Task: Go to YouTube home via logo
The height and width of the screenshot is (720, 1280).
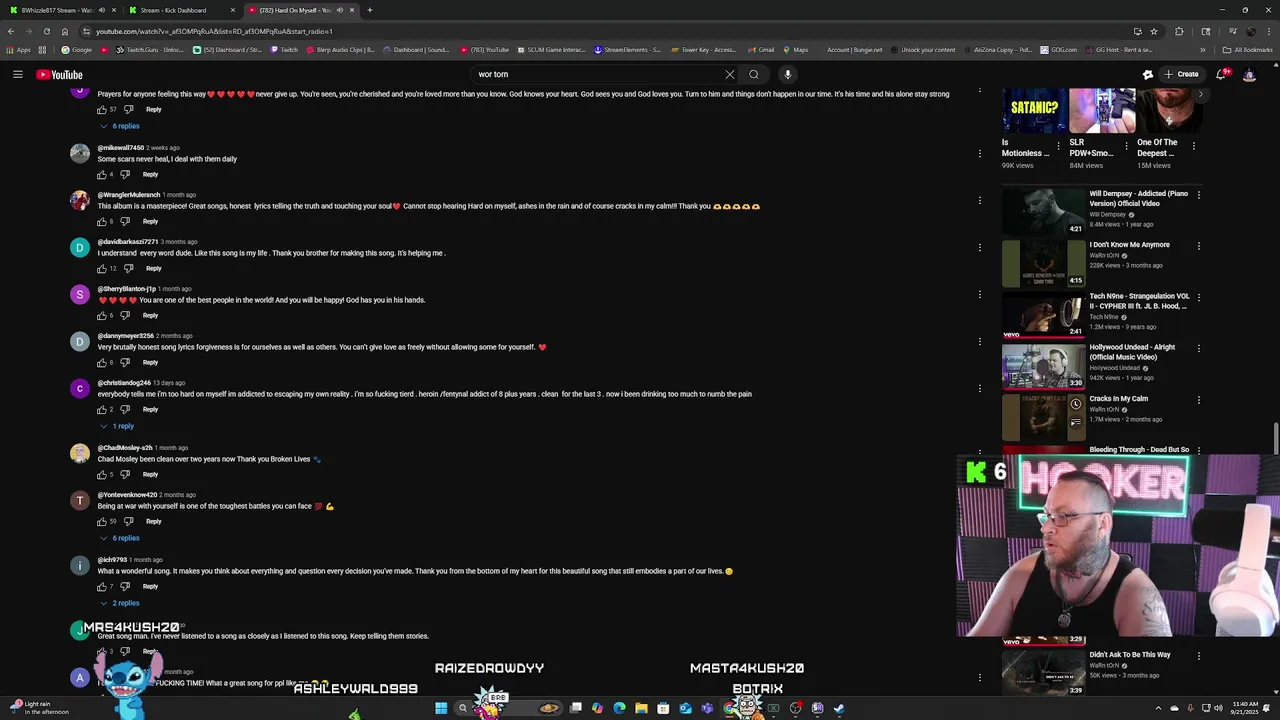Action: pos(59,74)
